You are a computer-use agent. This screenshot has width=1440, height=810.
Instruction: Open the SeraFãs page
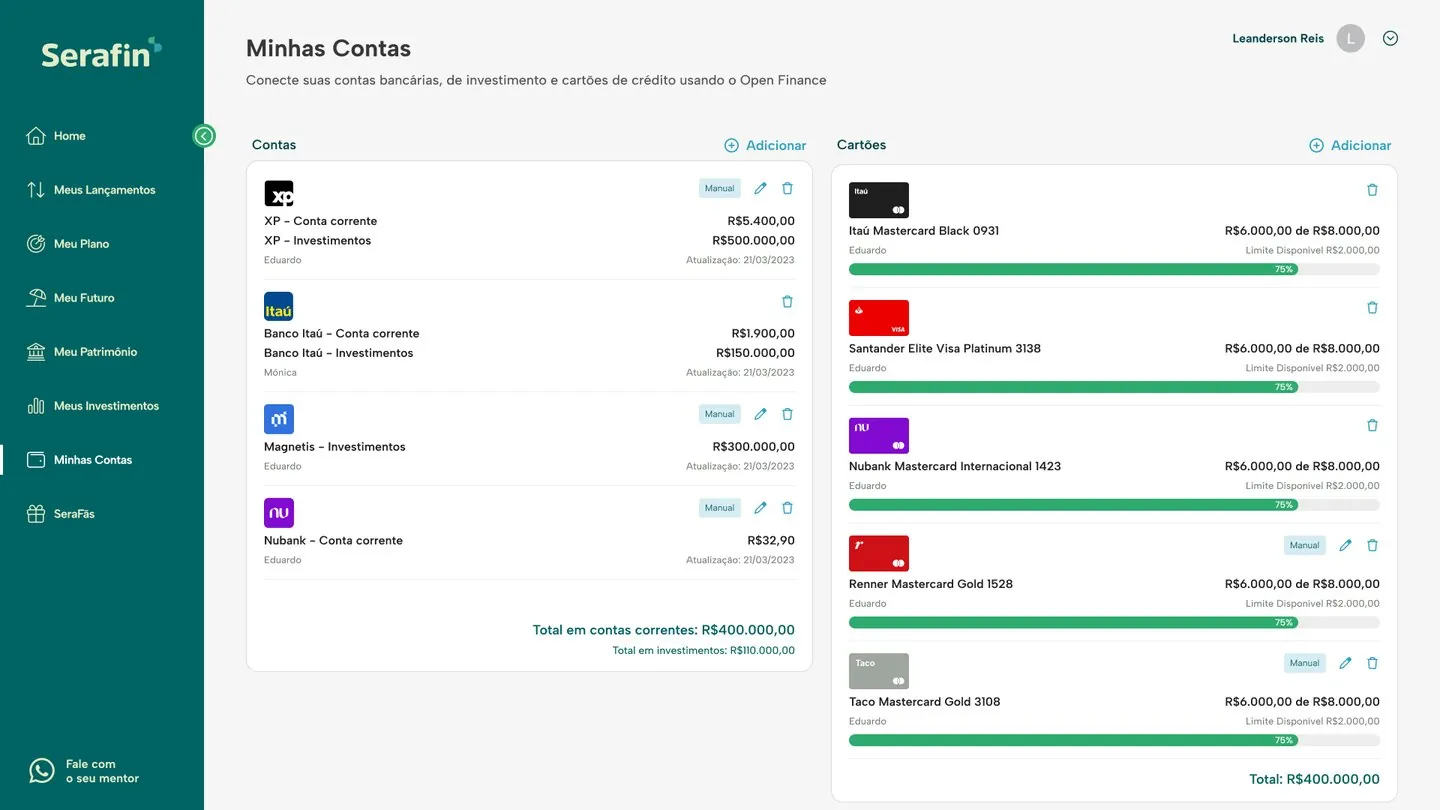point(60,514)
